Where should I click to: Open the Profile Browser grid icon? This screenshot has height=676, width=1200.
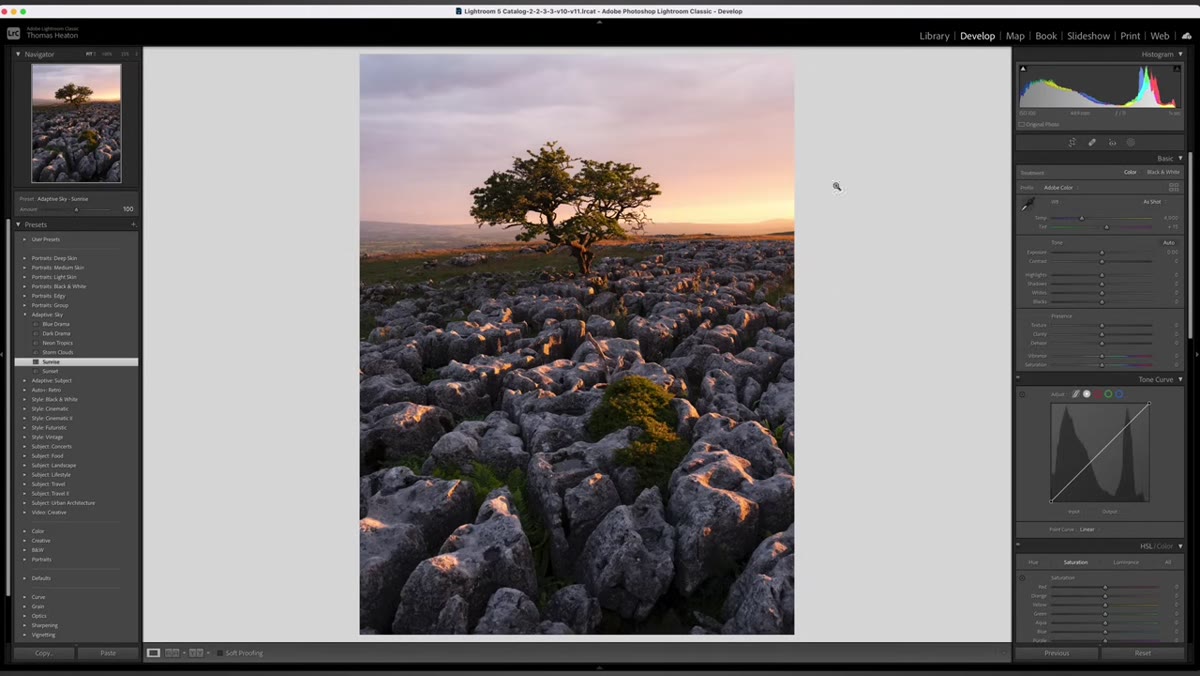click(x=1174, y=187)
